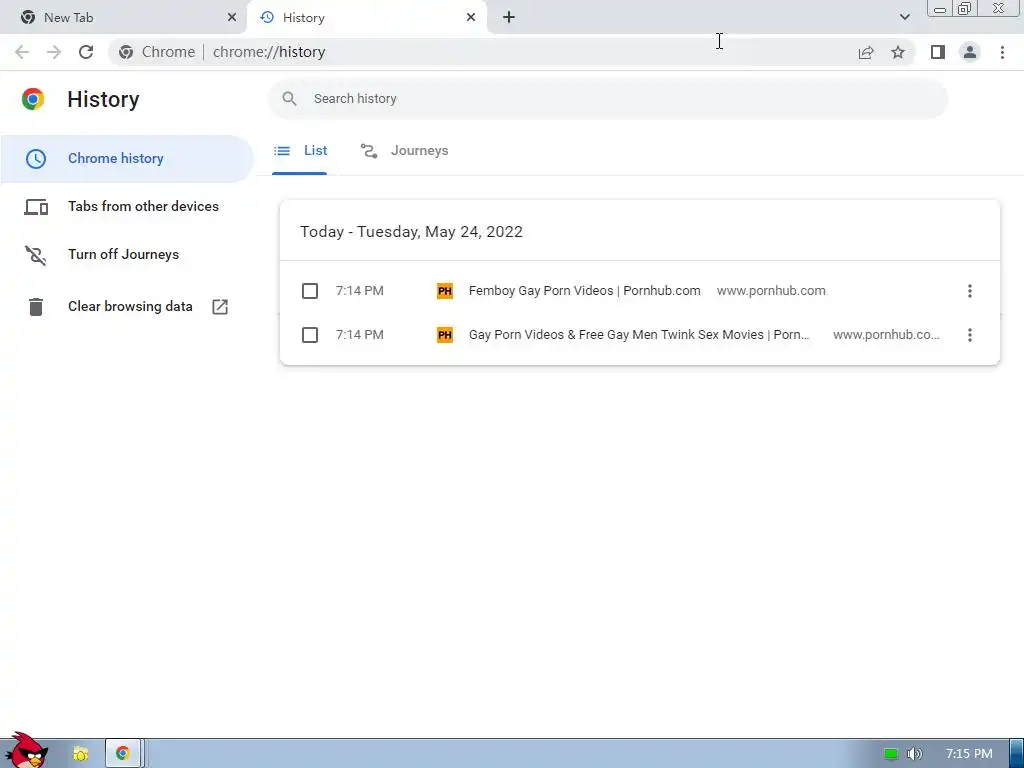The height and width of the screenshot is (768, 1024).
Task: Close the New Tab tab
Action: point(232,18)
